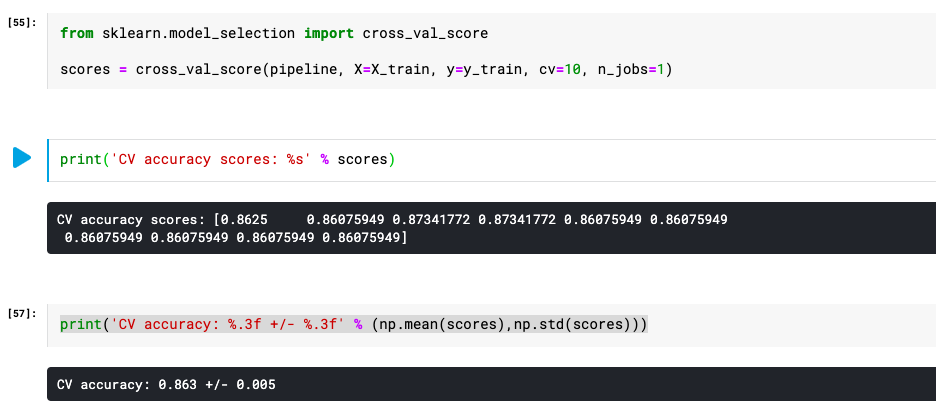936x418 pixels.
Task: Click the blue left border of the active cell
Action: 48,160
